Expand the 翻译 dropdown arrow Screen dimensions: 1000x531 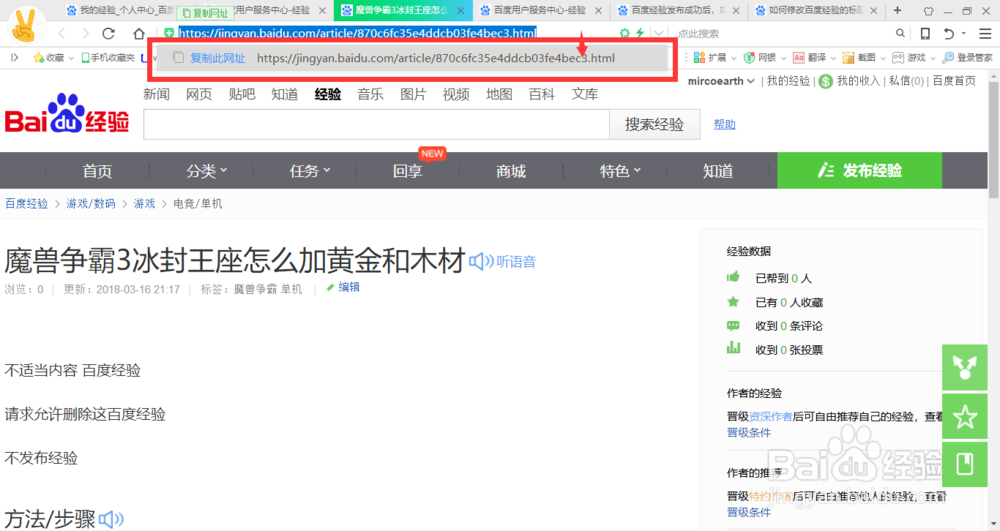pos(833,58)
